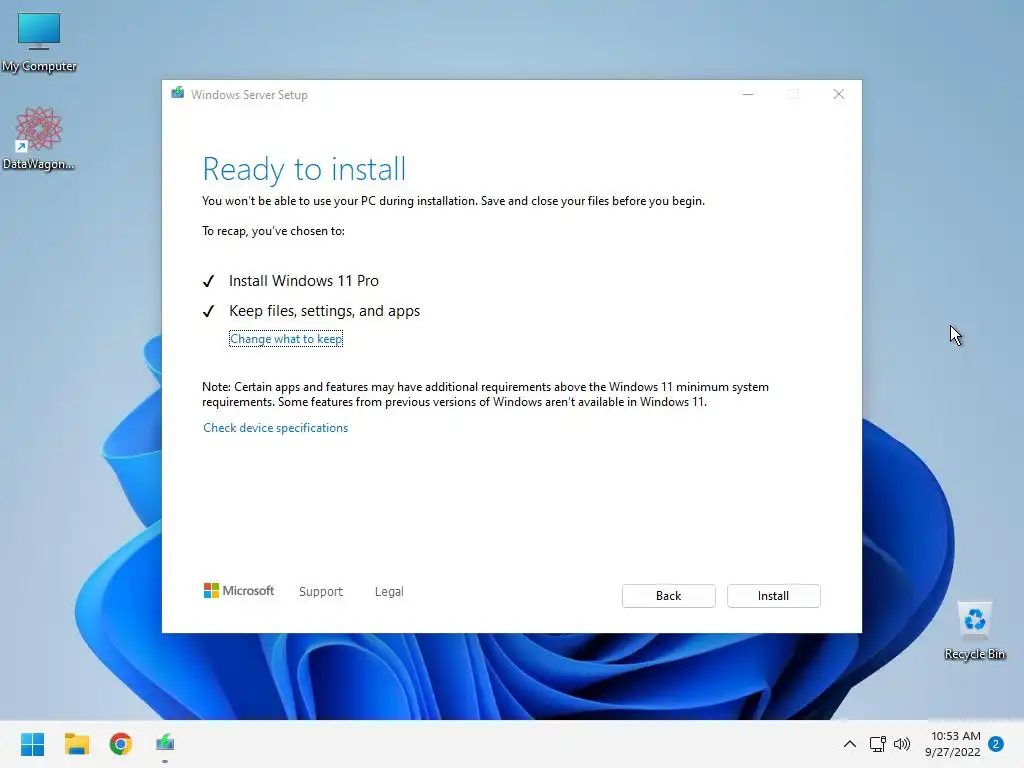Image resolution: width=1024 pixels, height=768 pixels.
Task: Click the Install button
Action: pos(773,596)
